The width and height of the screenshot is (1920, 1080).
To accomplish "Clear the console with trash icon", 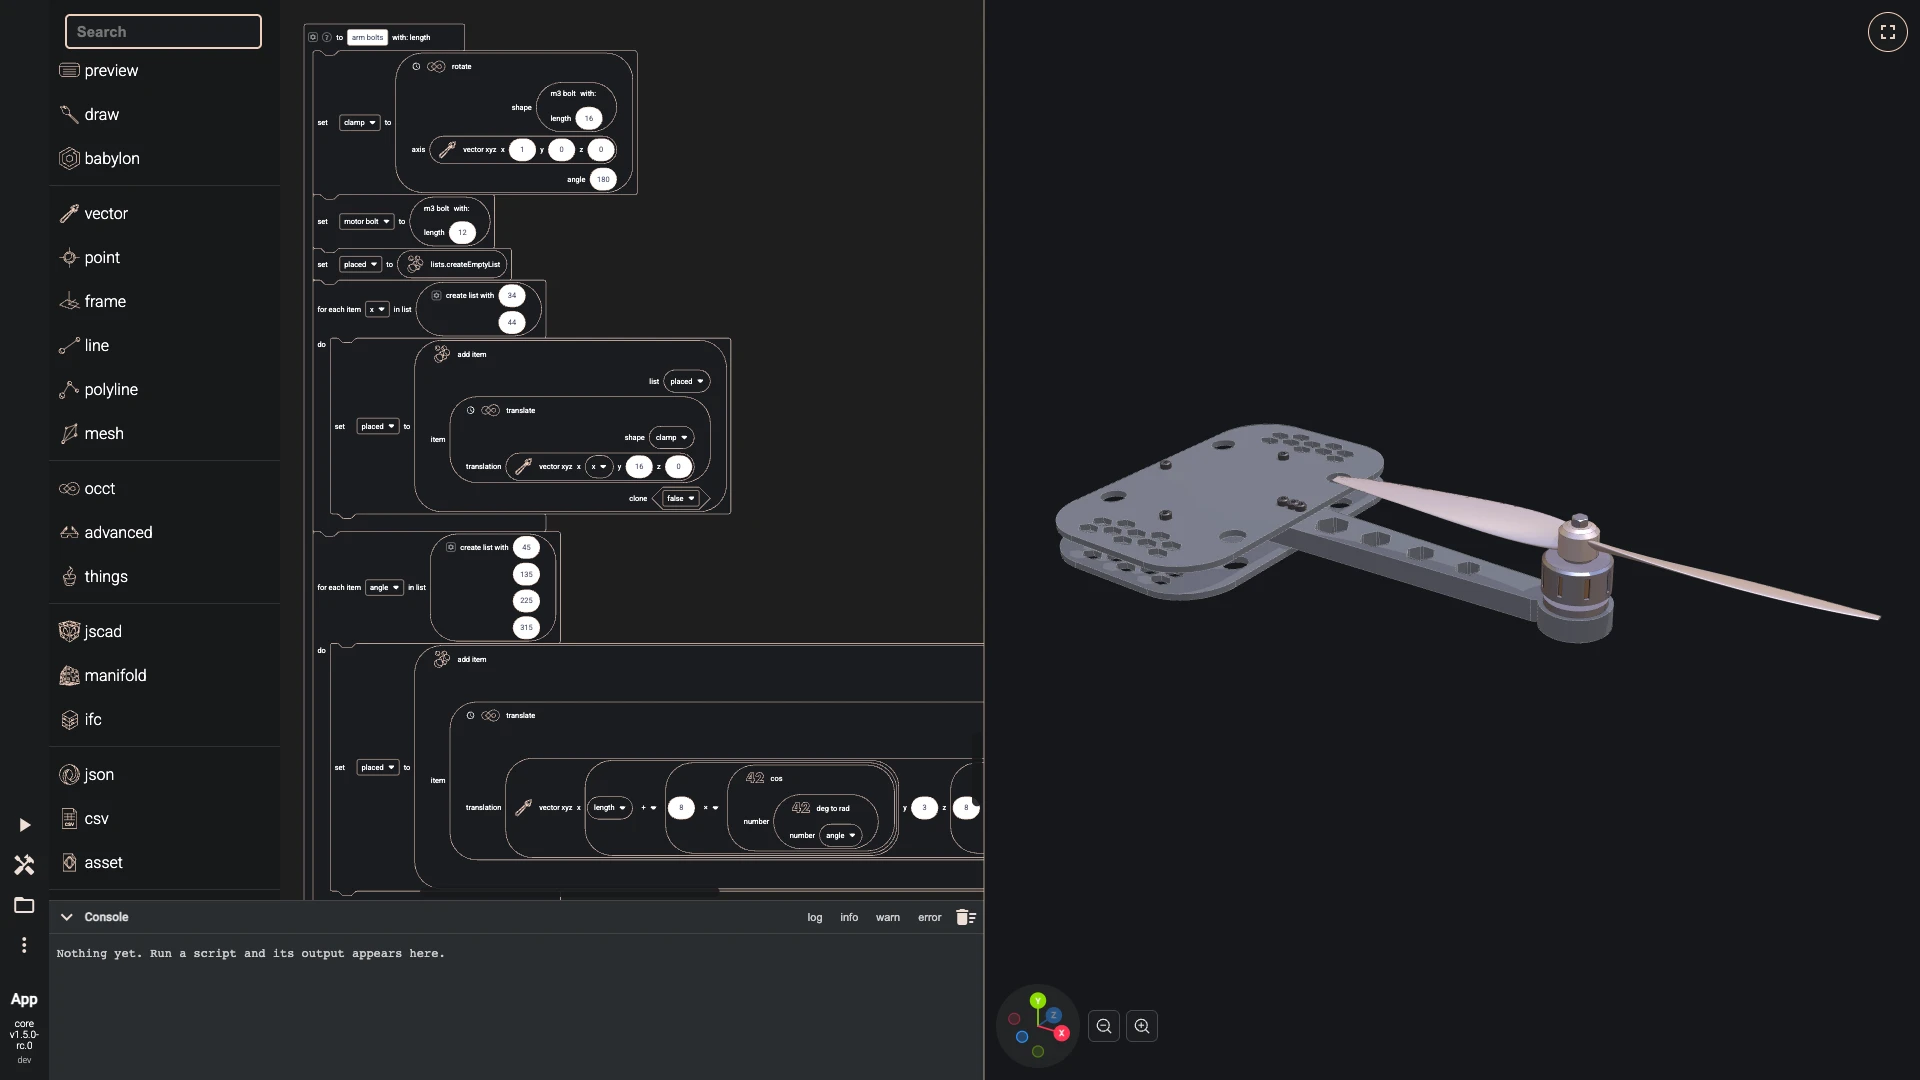I will (965, 917).
